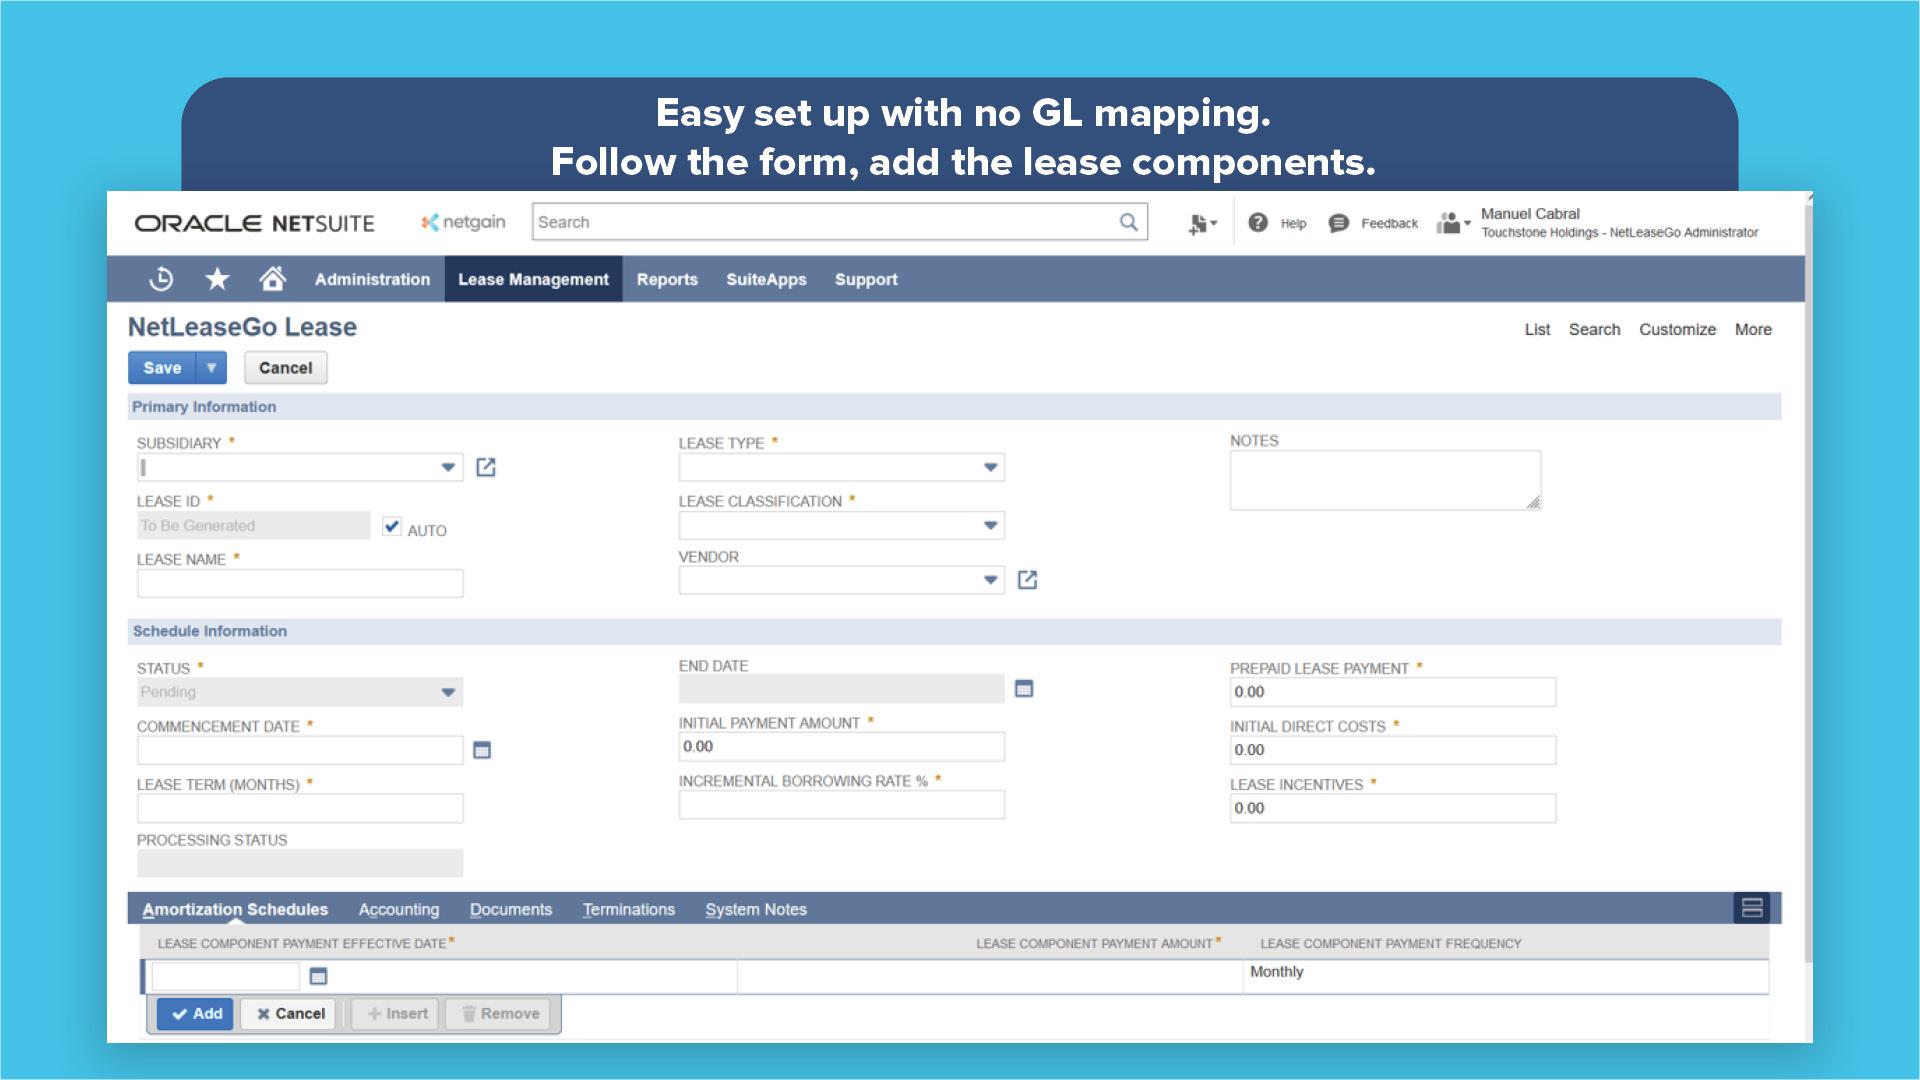The height and width of the screenshot is (1080, 1920).
Task: Expand the Lease Type dropdown
Action: point(990,467)
